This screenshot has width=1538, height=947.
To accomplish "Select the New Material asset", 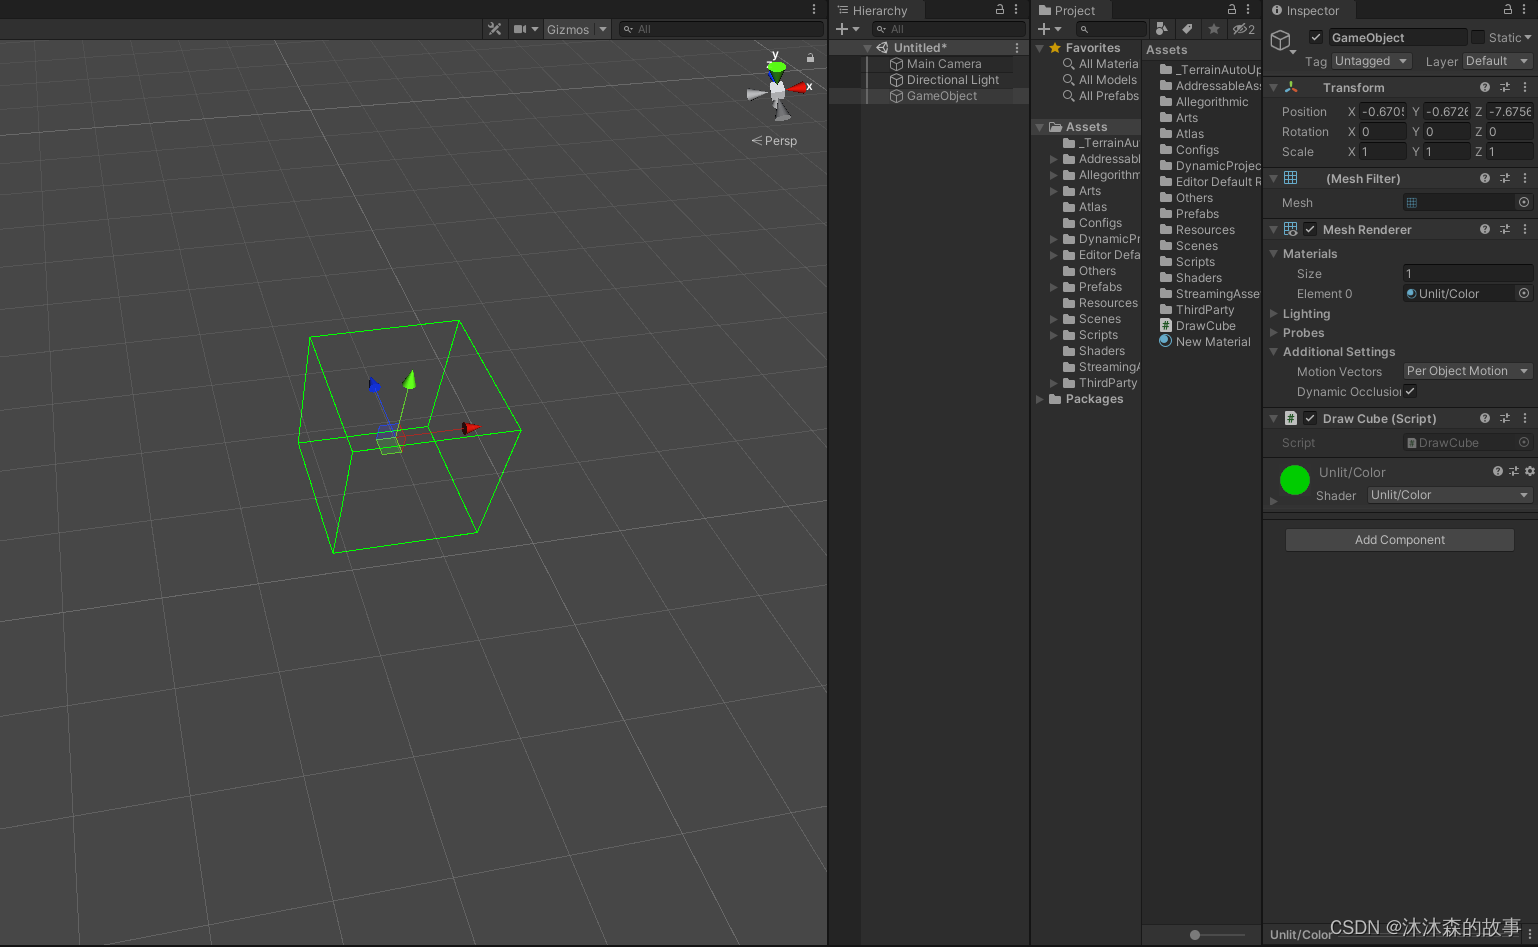I will (x=1205, y=342).
